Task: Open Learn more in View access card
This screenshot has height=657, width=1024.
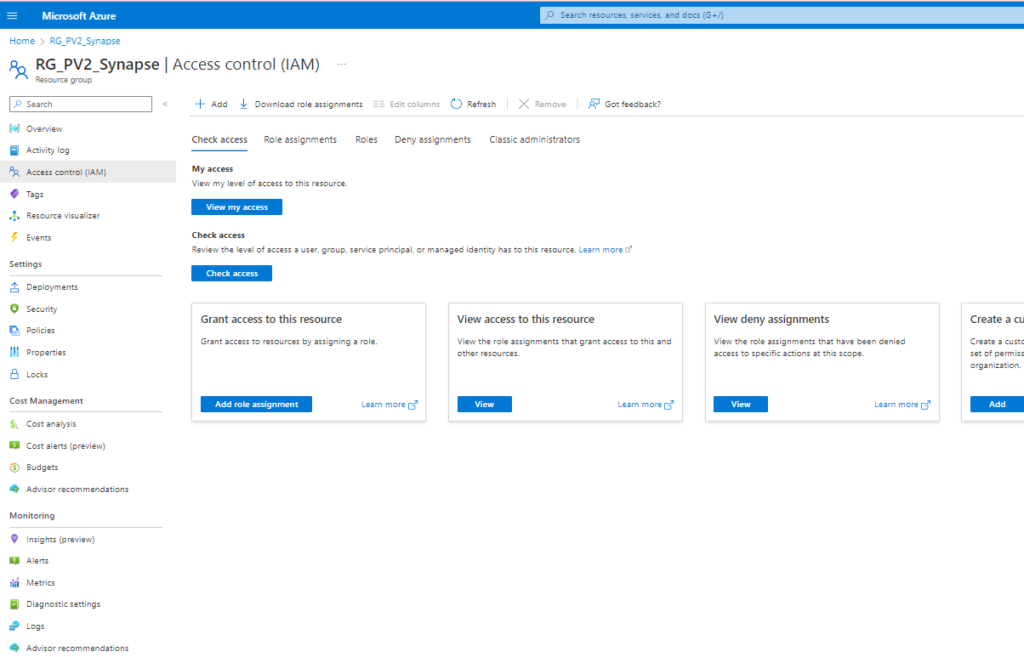Action: click(646, 404)
